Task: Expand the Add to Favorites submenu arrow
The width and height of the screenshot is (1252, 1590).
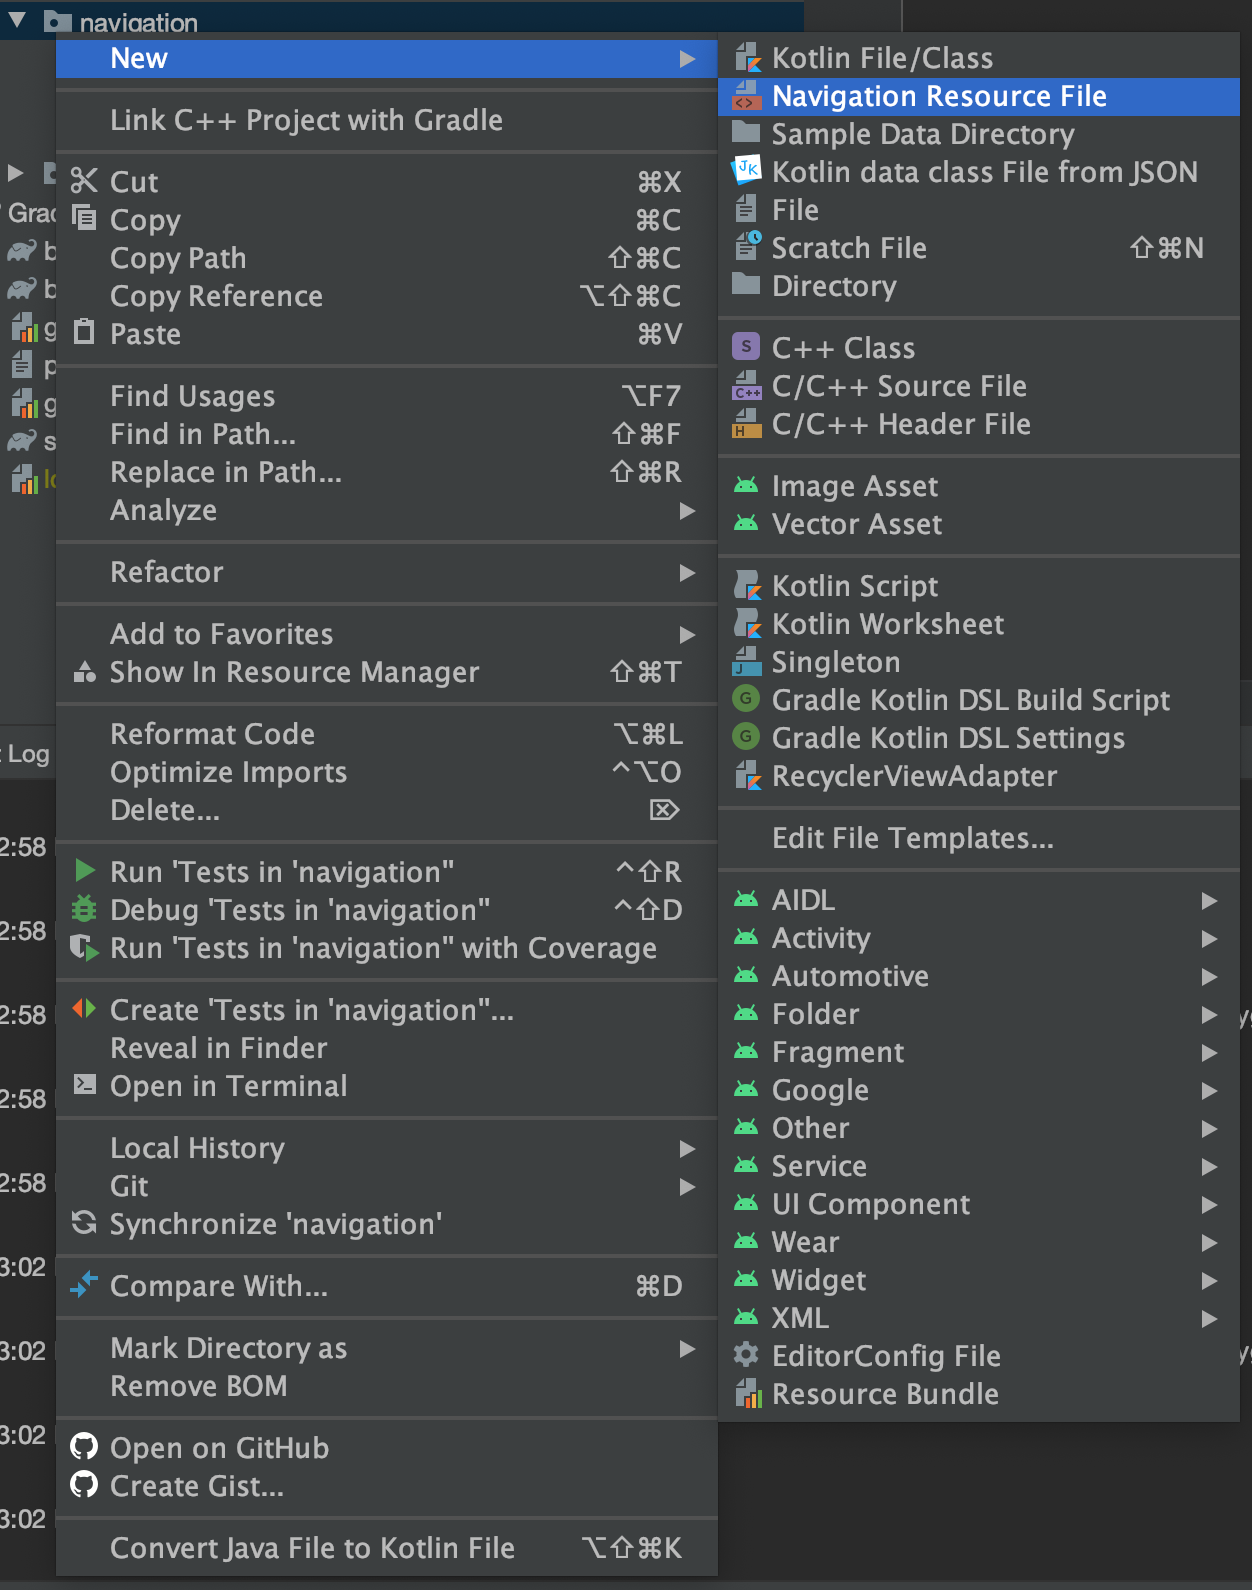Action: [x=687, y=635]
